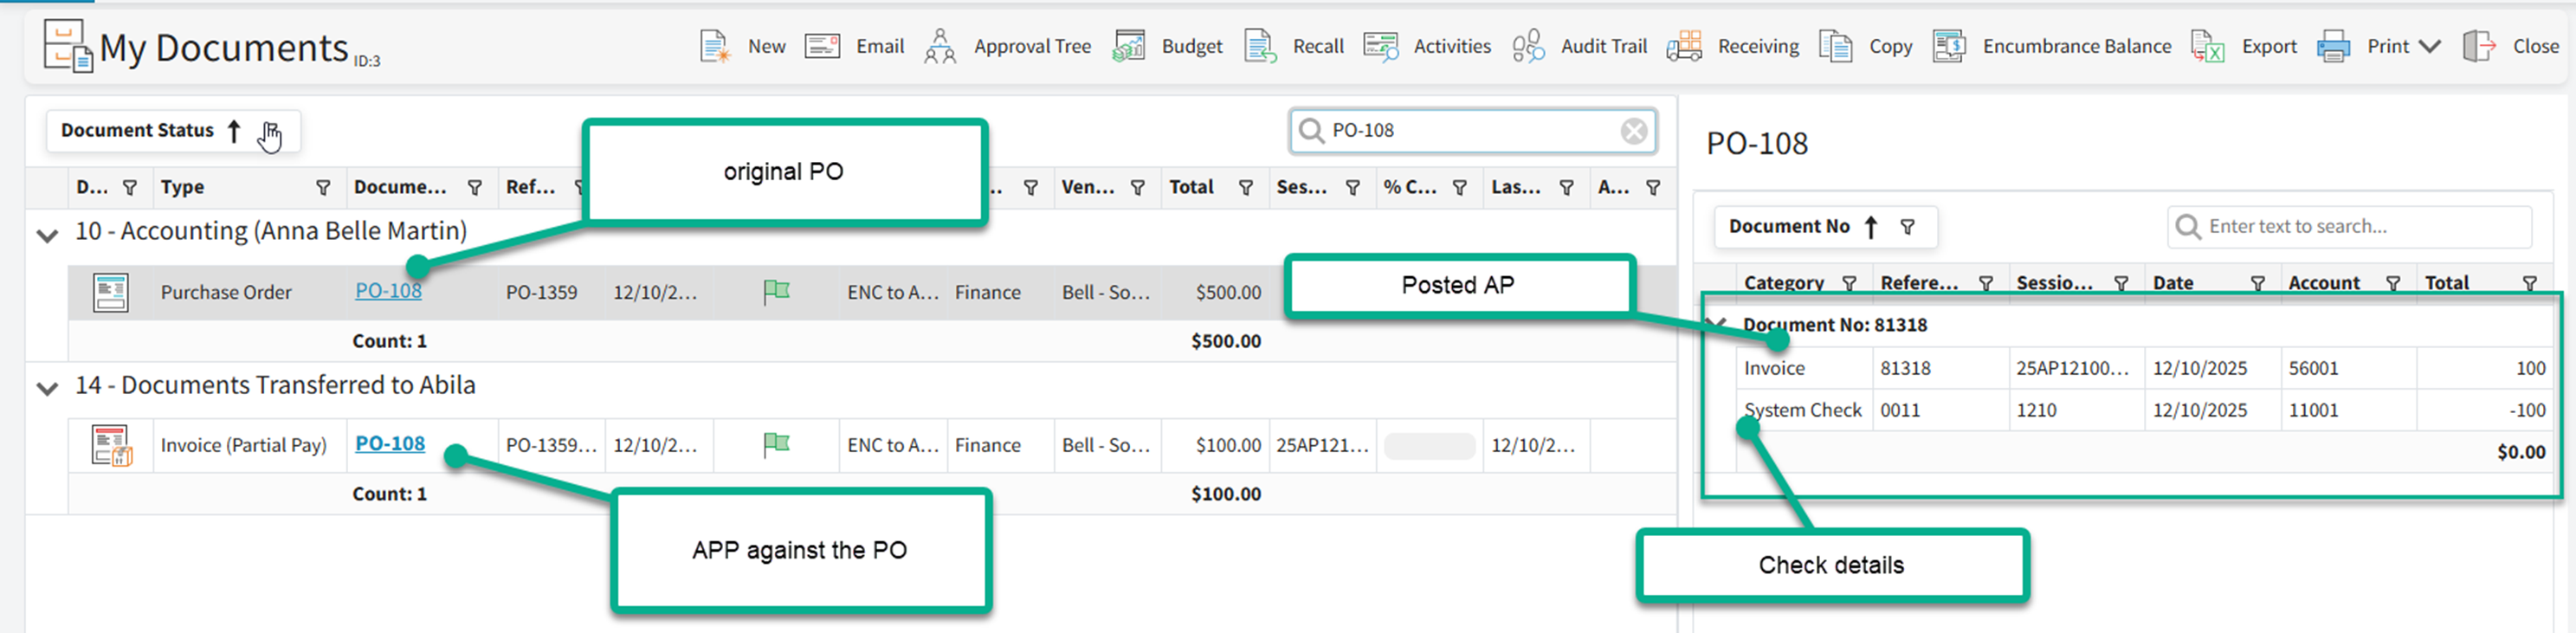2576x633 pixels.
Task: Collapse the 10 - Accounting group
Action: [47, 235]
